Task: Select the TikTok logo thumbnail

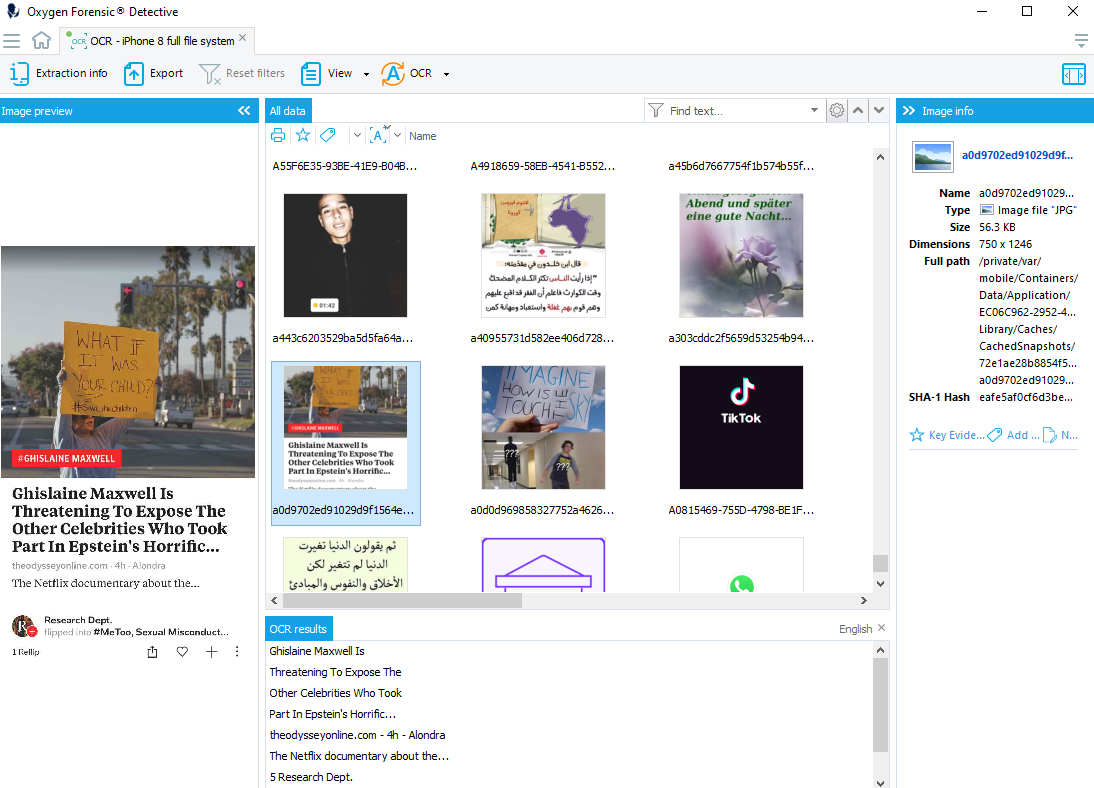Action: 741,427
